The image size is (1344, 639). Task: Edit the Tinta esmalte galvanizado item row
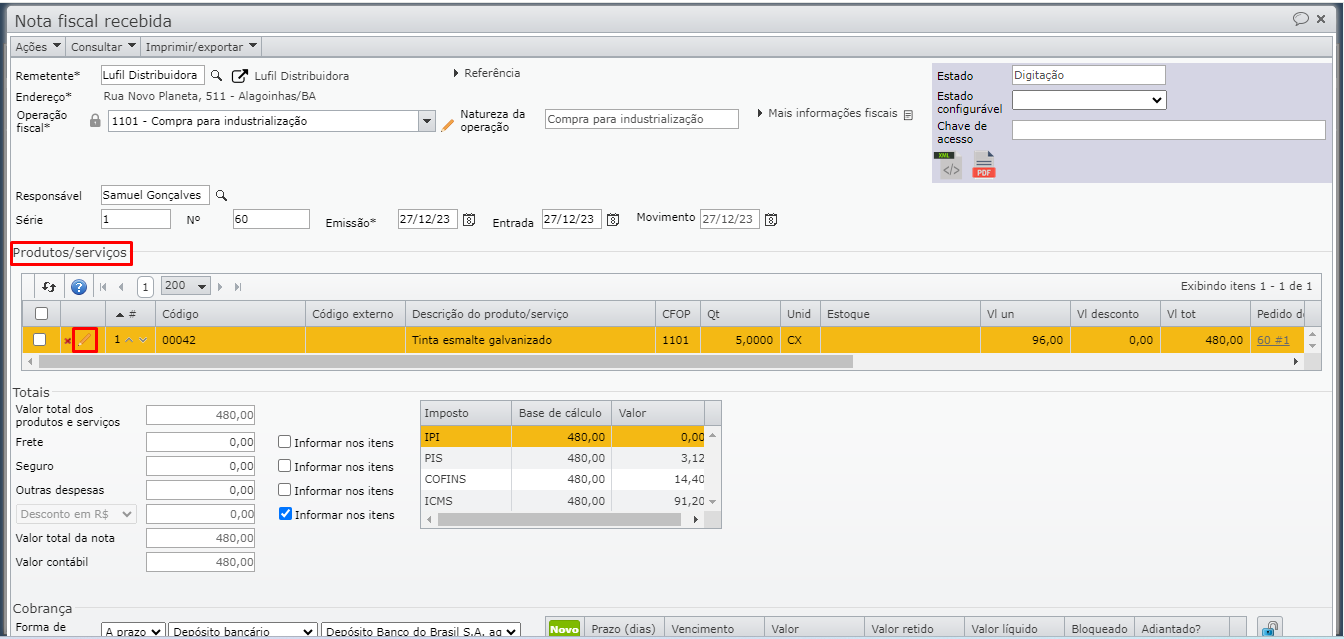tap(85, 340)
